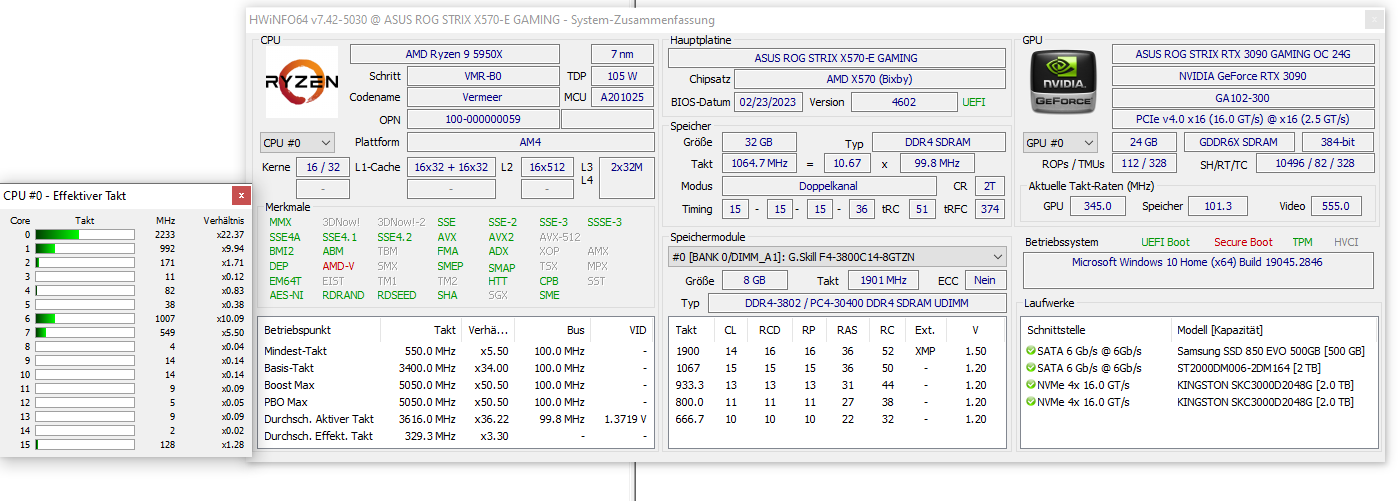Close the CPU #0 Effektiver Takt window

[x=240, y=196]
